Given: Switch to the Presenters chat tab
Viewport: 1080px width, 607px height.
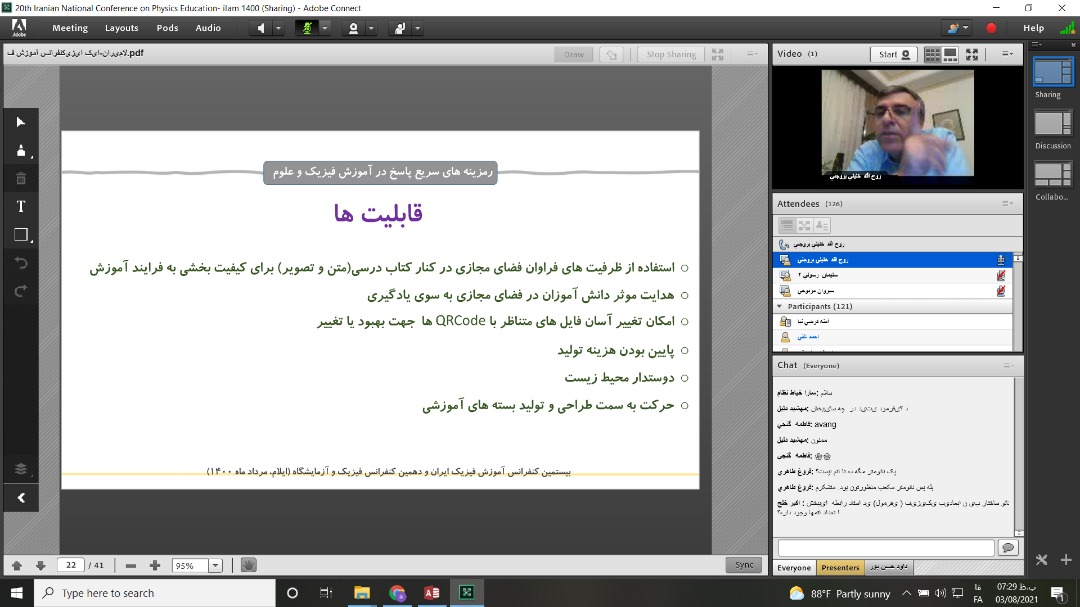Looking at the screenshot, I should pyautogui.click(x=840, y=567).
